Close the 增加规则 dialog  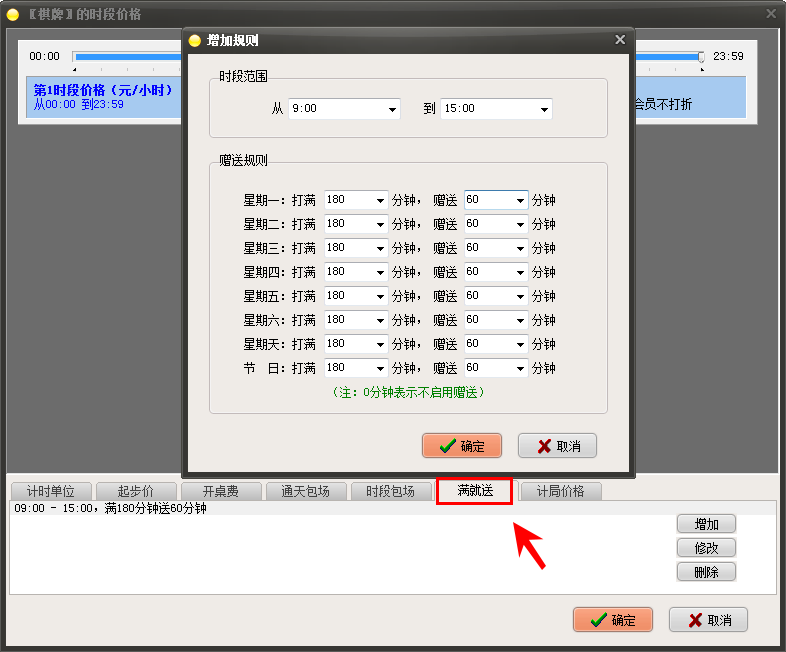pos(620,40)
